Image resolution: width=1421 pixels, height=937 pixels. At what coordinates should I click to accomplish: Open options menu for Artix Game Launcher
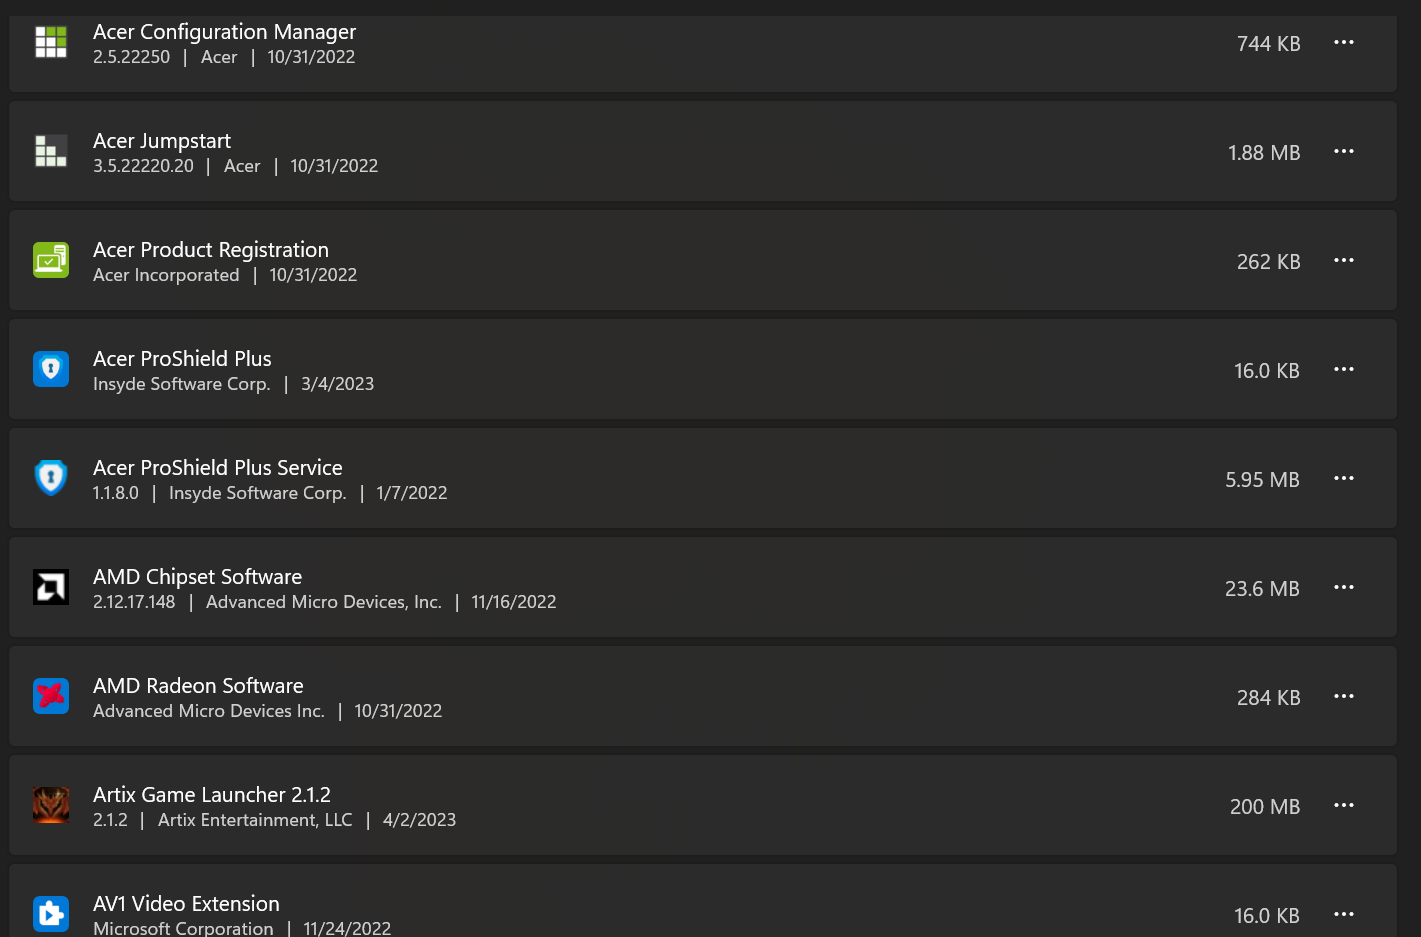click(x=1344, y=805)
